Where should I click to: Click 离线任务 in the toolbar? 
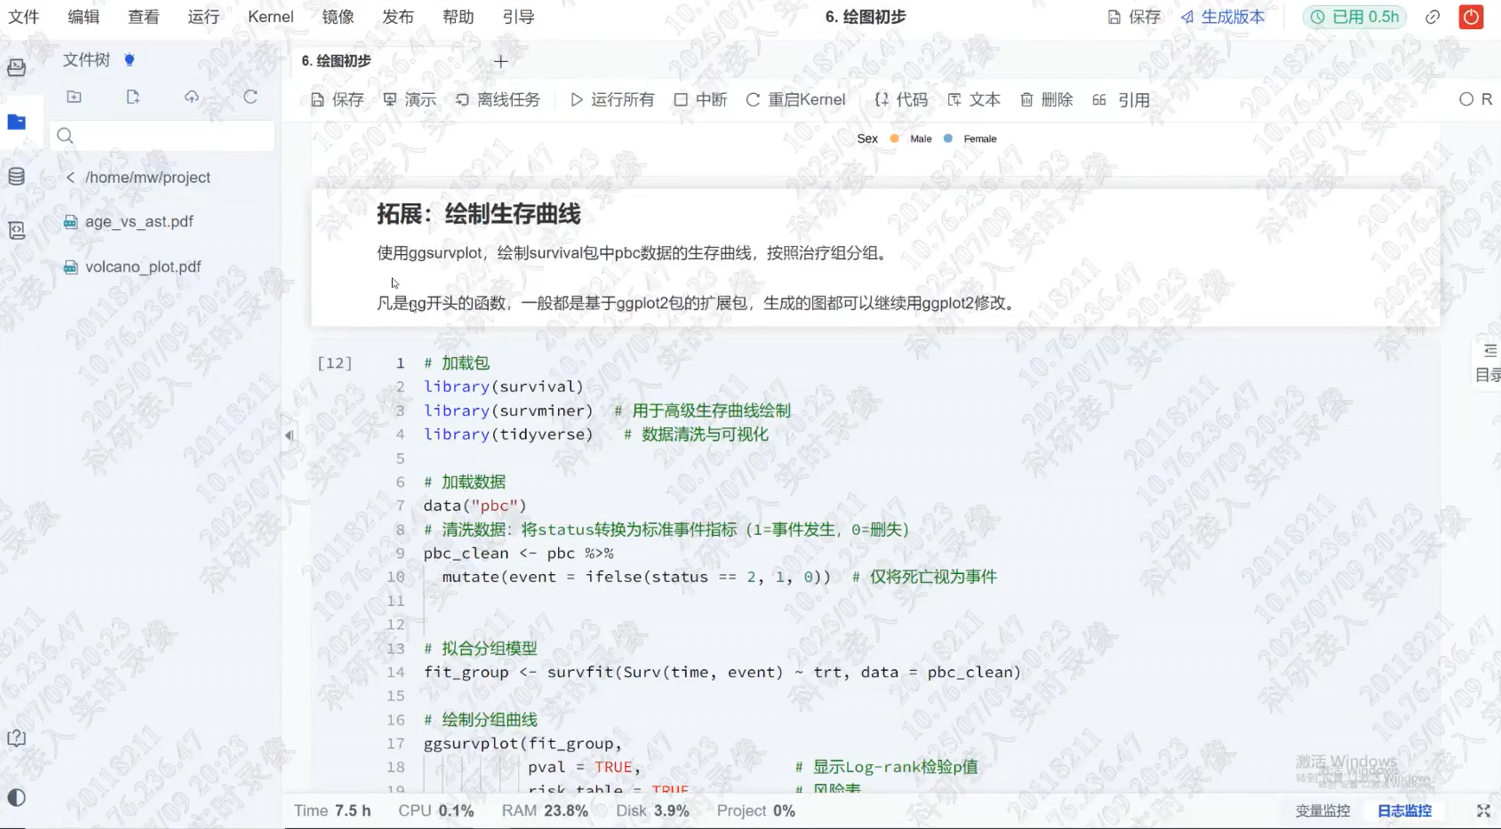pos(497,100)
